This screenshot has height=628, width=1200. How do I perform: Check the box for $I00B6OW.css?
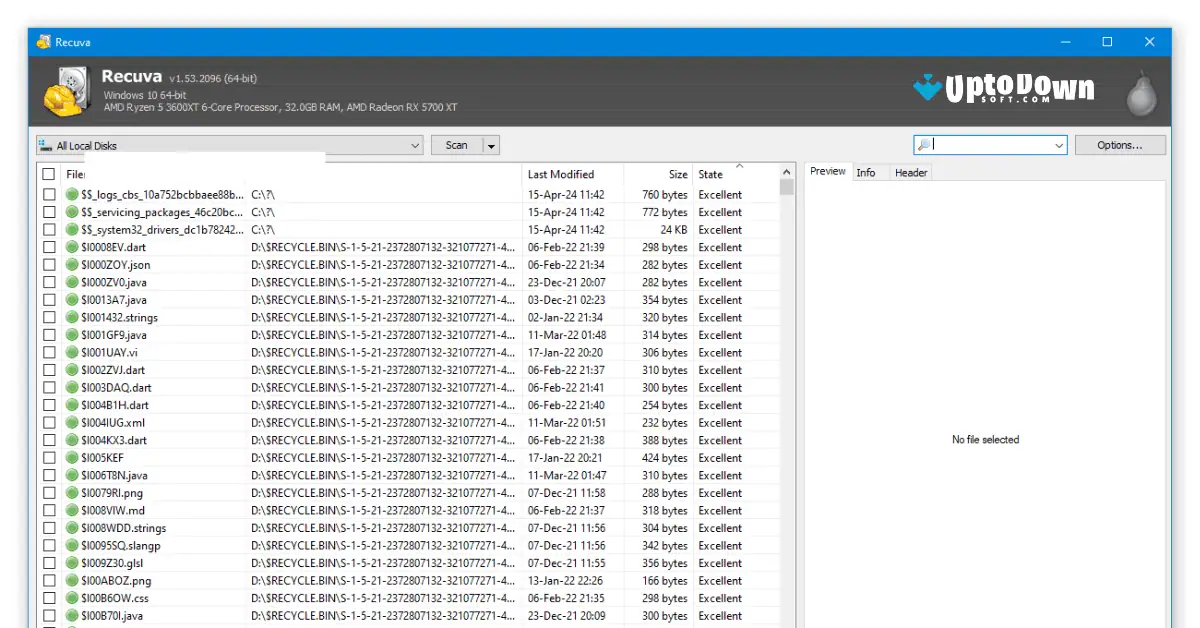[48, 598]
